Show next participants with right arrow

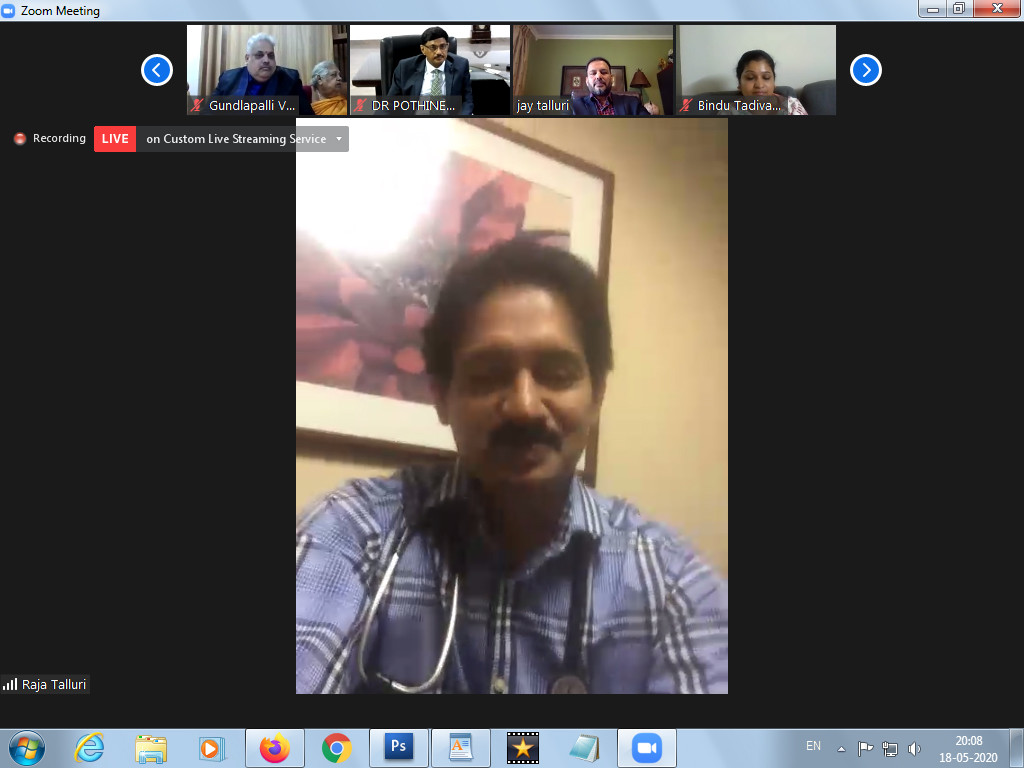(865, 70)
